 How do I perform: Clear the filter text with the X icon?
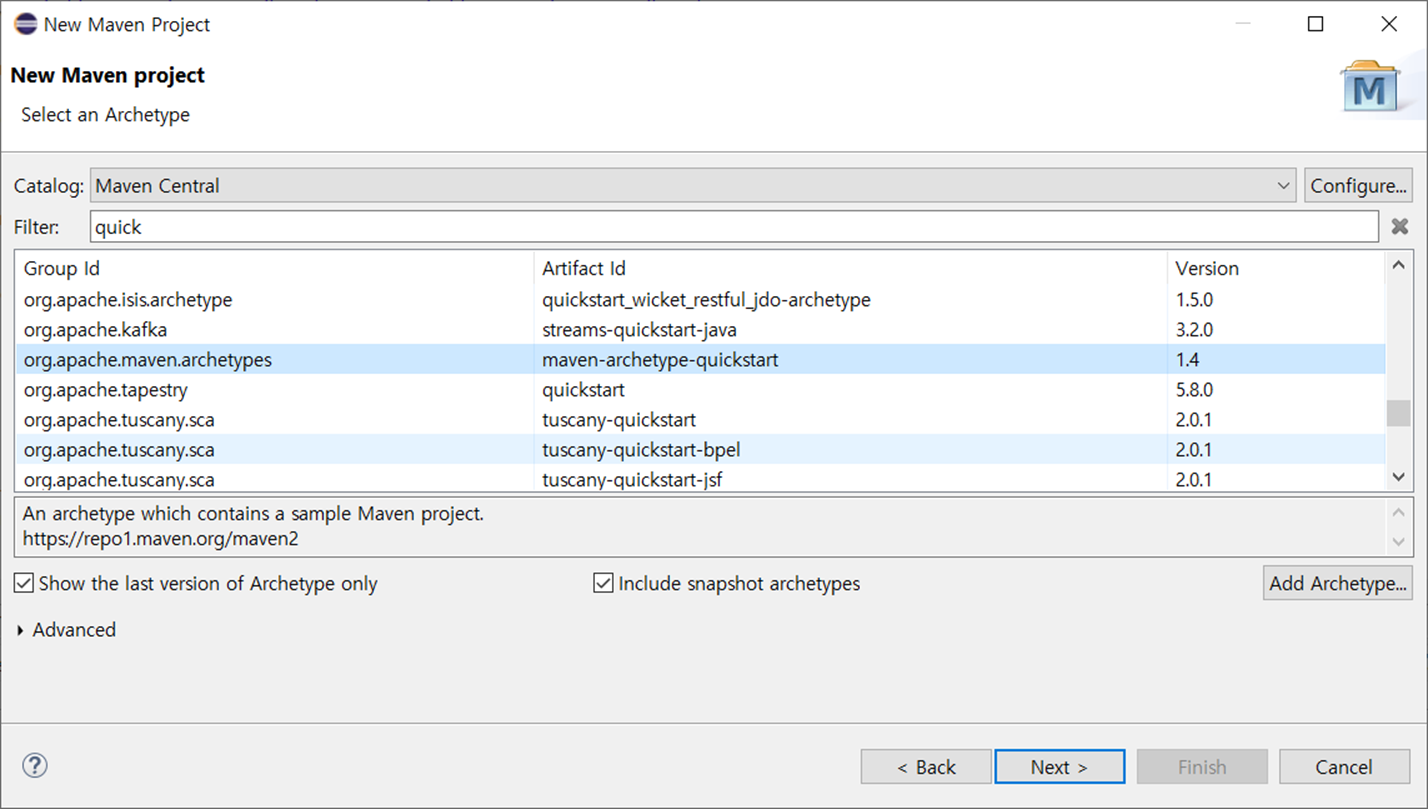[x=1400, y=227]
